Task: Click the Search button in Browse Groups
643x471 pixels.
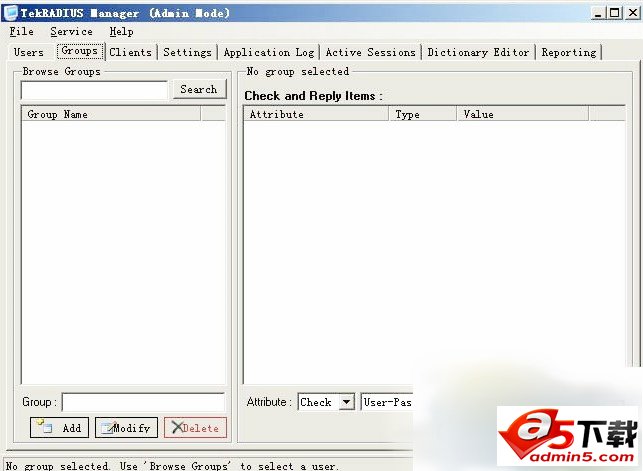Action: [x=199, y=89]
